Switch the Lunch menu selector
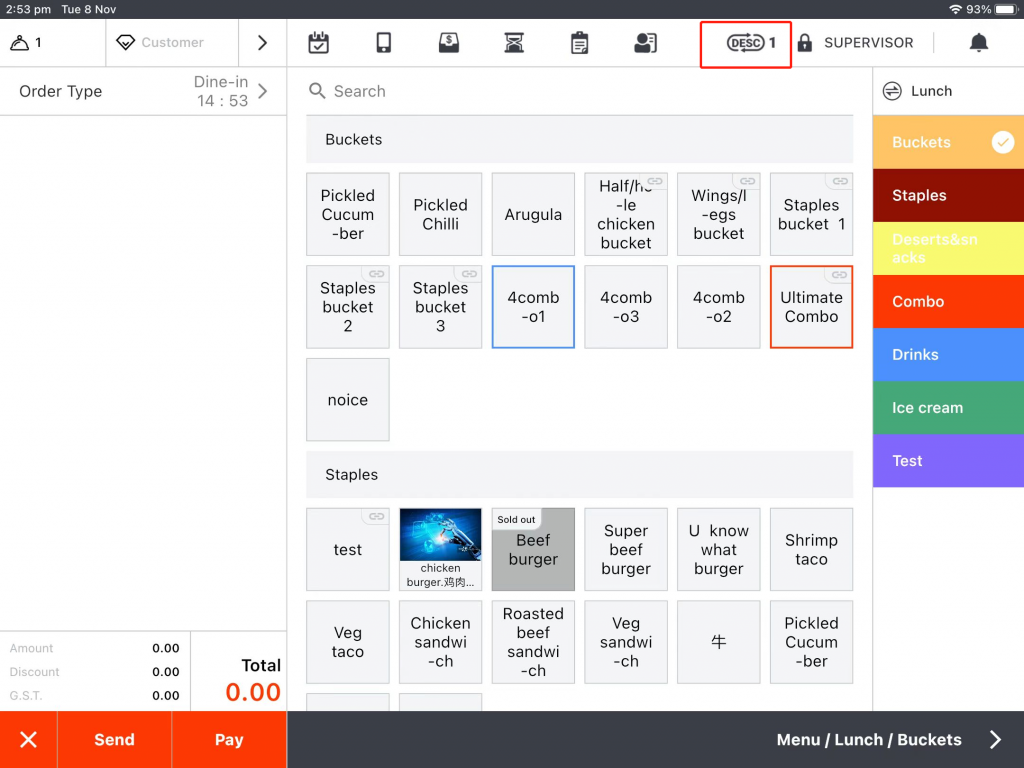The height and width of the screenshot is (768, 1024). (918, 91)
